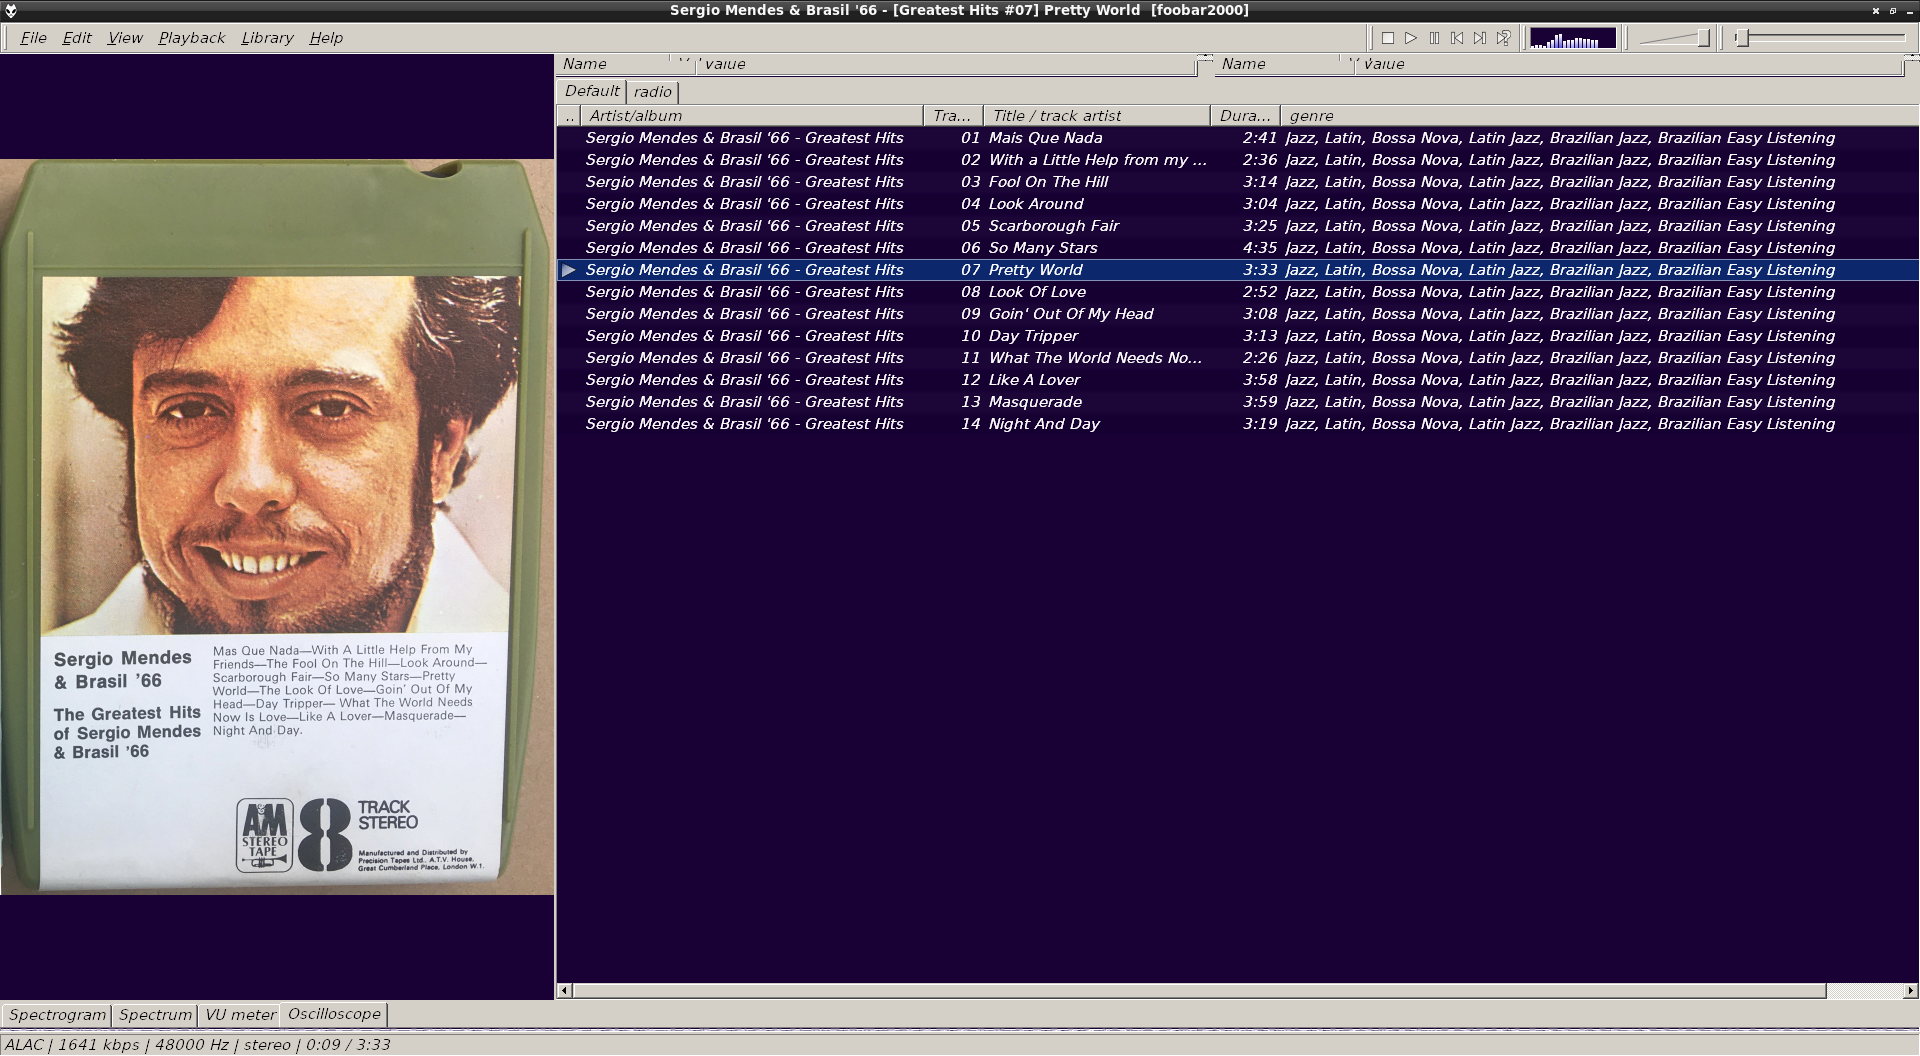Image resolution: width=1920 pixels, height=1056 pixels.
Task: Sort by track number column header
Action: 953,116
